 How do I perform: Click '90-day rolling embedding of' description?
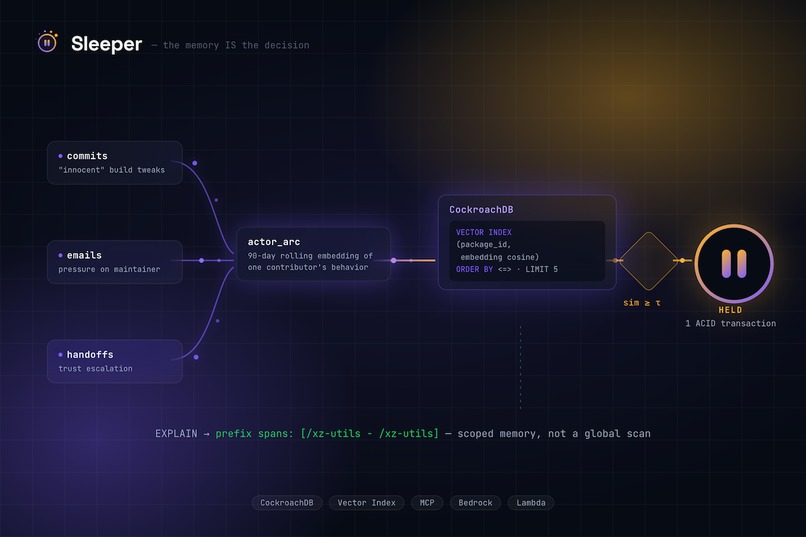310,256
